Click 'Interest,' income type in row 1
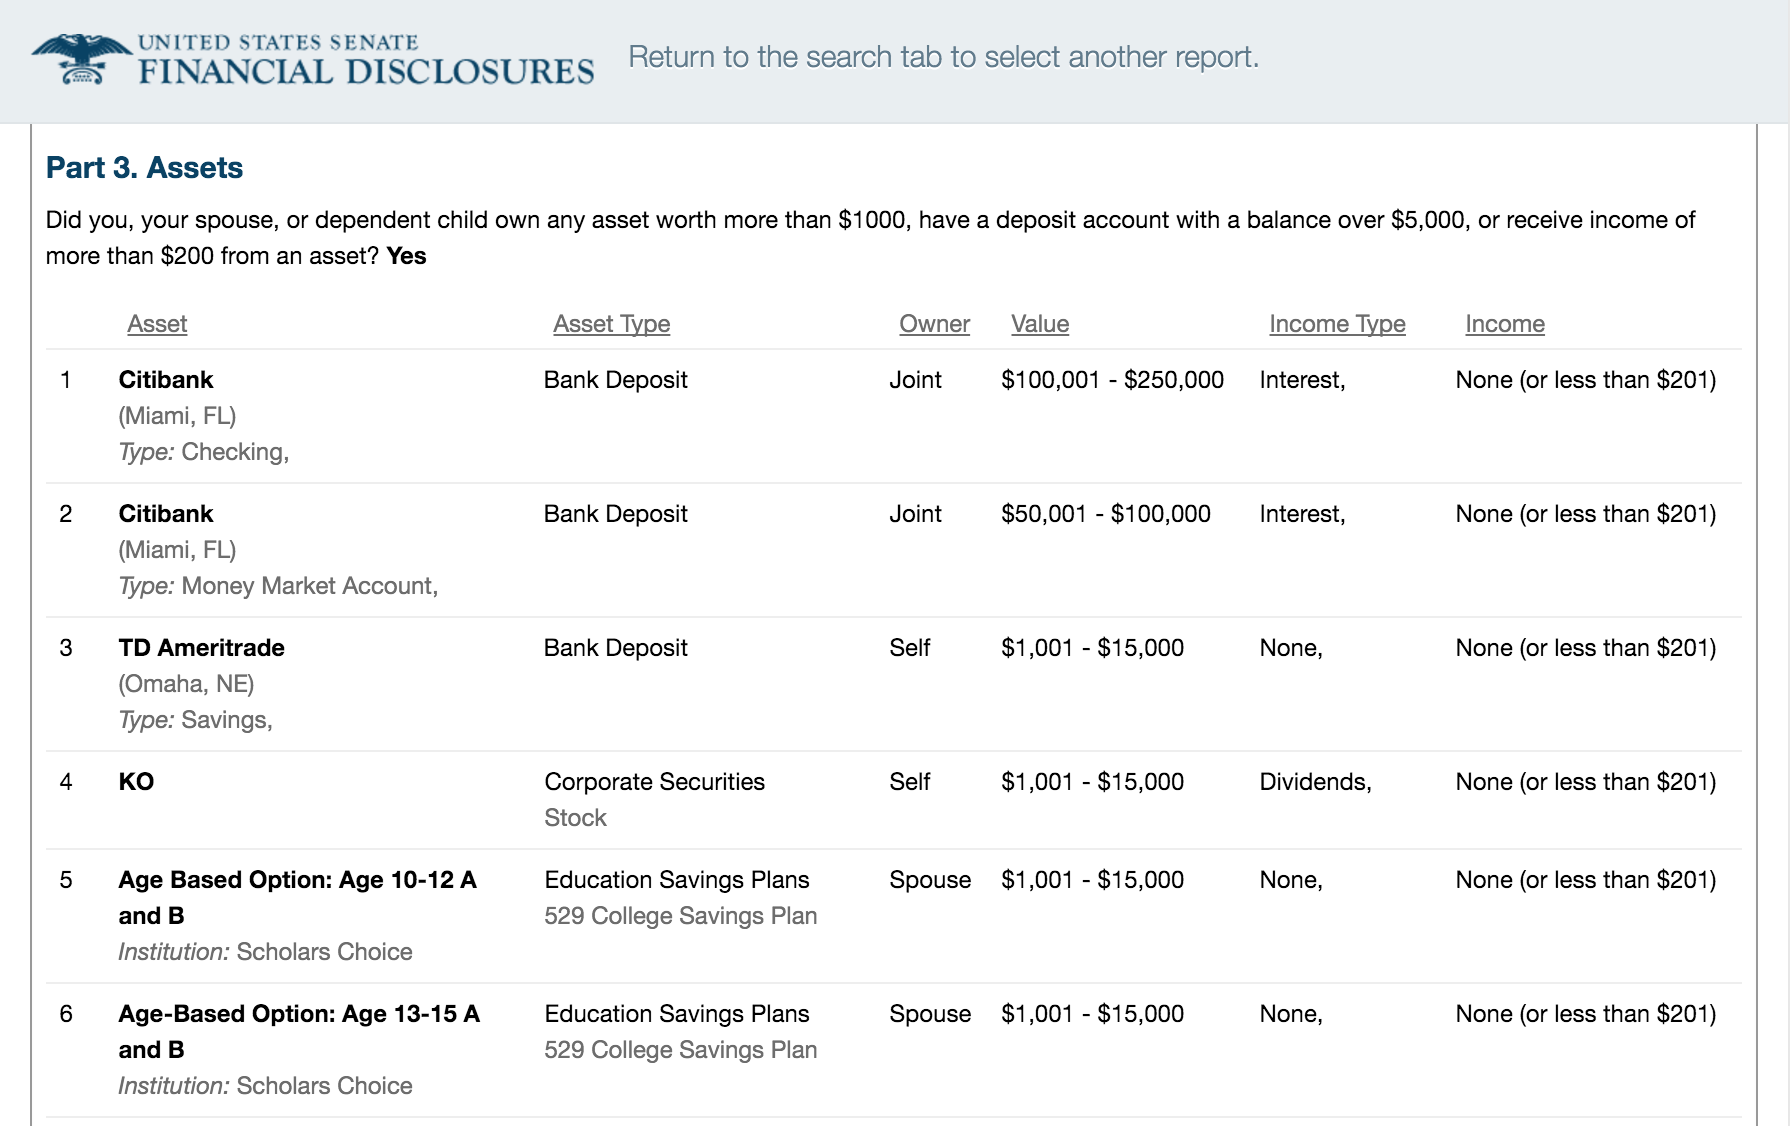Image resolution: width=1790 pixels, height=1126 pixels. point(1302,380)
